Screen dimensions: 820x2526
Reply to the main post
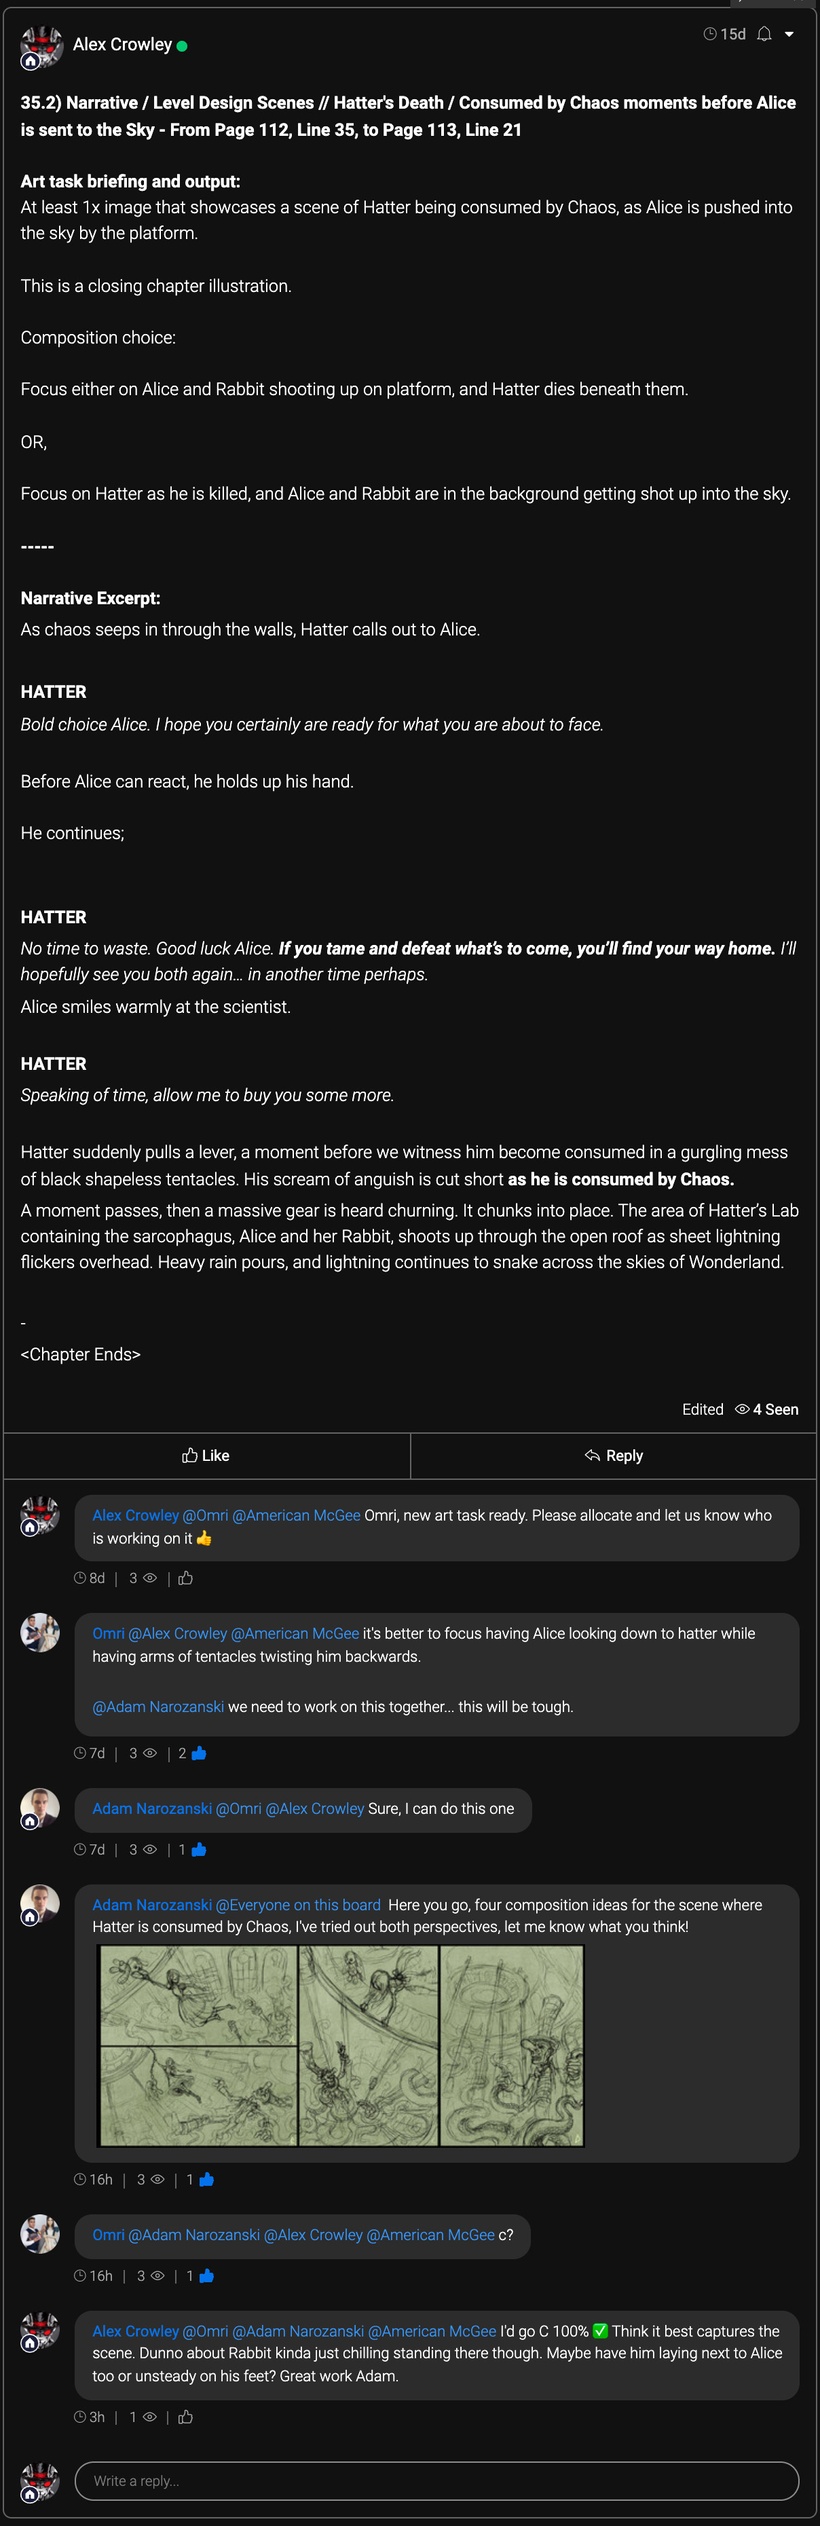tap(614, 1455)
